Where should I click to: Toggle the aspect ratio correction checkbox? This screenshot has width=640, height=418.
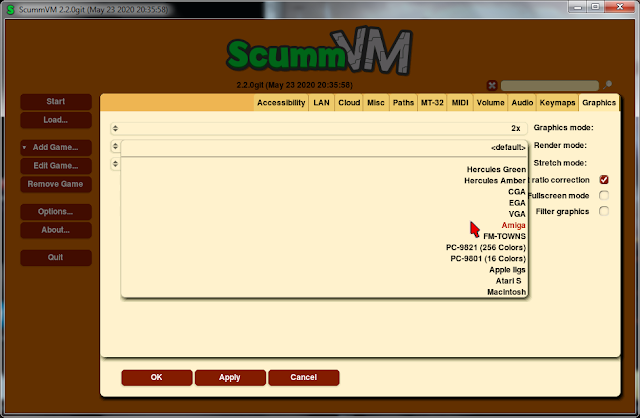point(604,180)
